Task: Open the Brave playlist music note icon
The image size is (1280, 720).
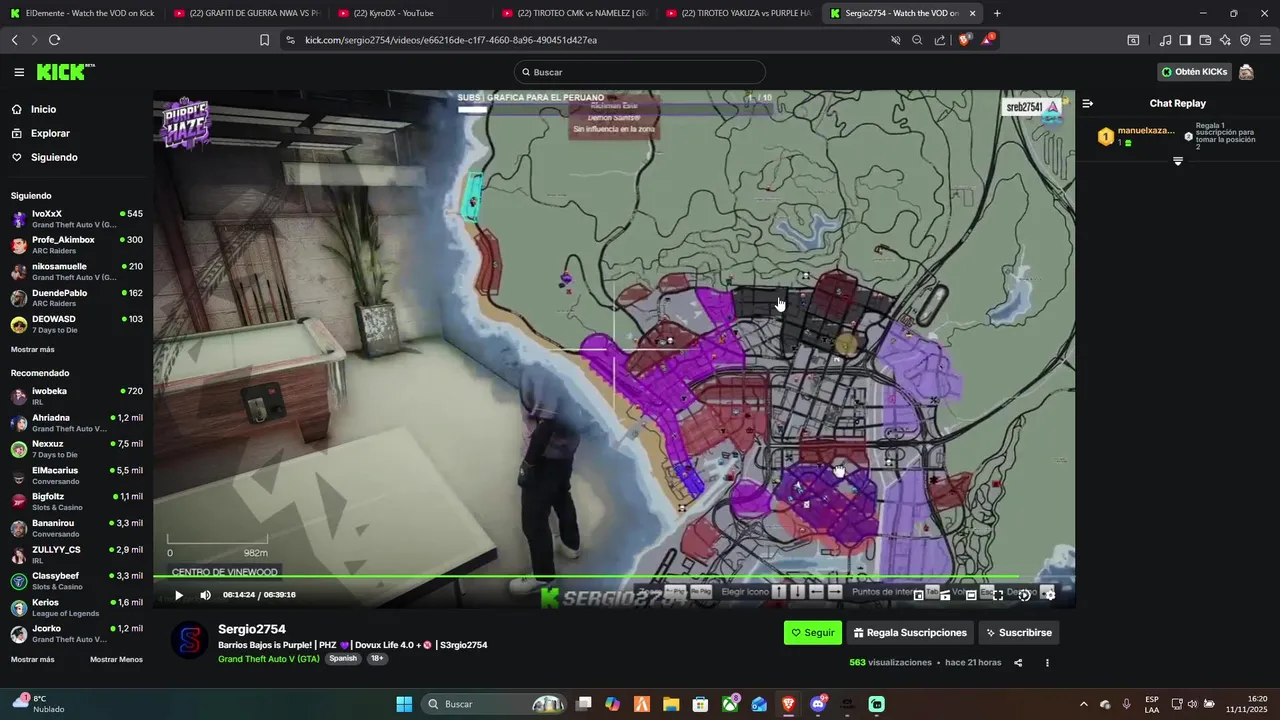Action: [x=1165, y=40]
